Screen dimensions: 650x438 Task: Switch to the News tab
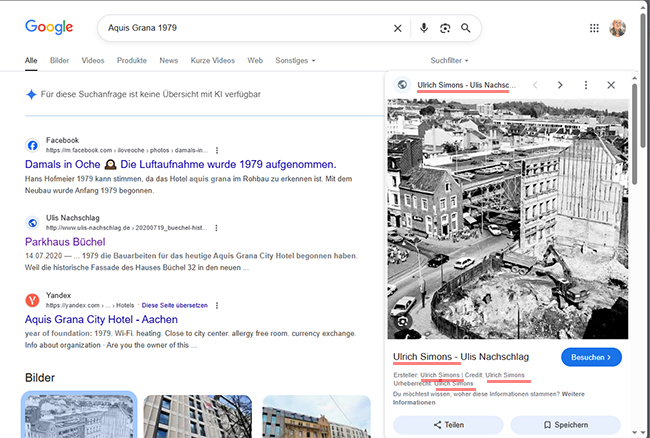[169, 60]
